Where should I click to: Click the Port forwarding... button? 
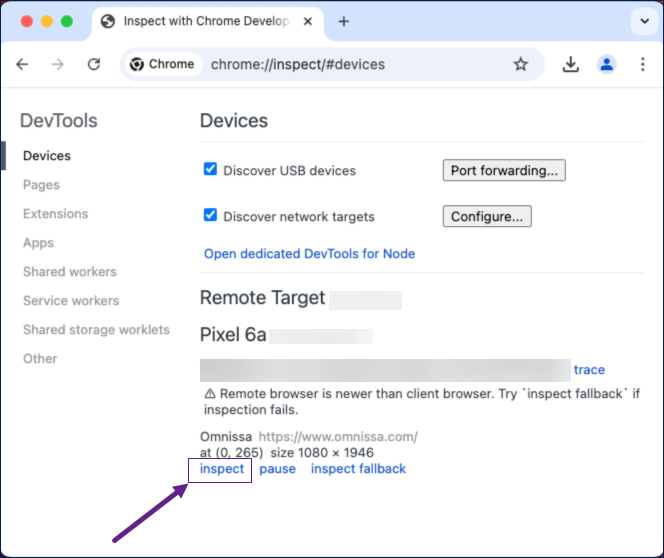pyautogui.click(x=504, y=170)
